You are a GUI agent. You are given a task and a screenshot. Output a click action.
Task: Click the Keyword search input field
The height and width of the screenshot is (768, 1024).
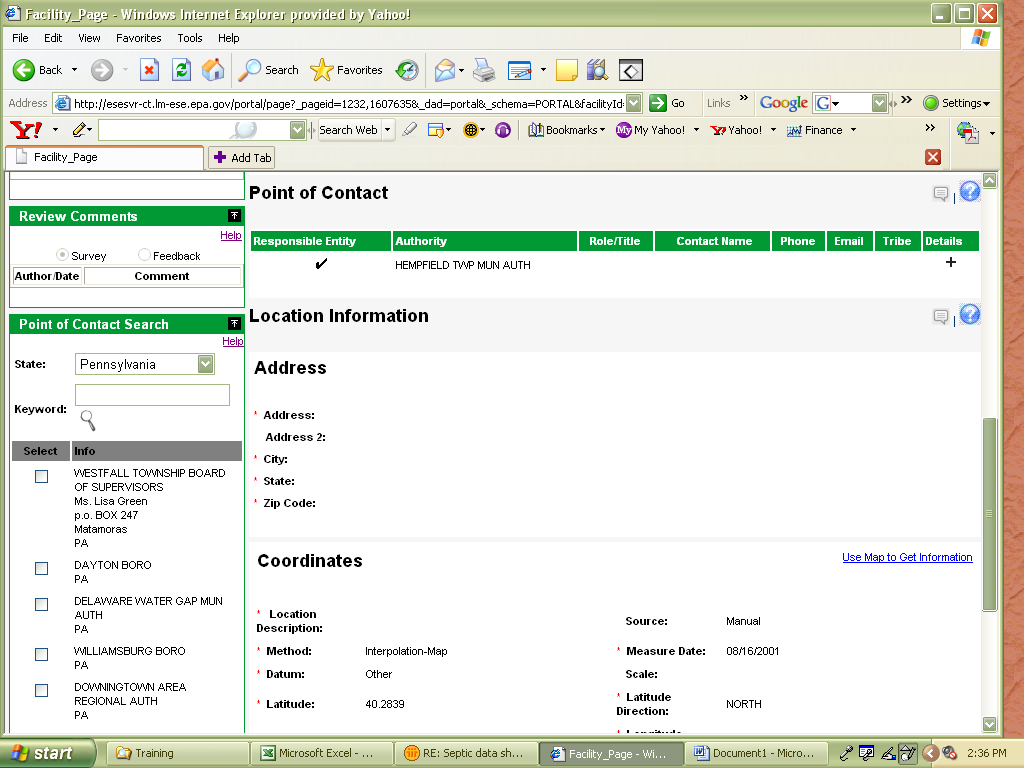pyautogui.click(x=152, y=395)
